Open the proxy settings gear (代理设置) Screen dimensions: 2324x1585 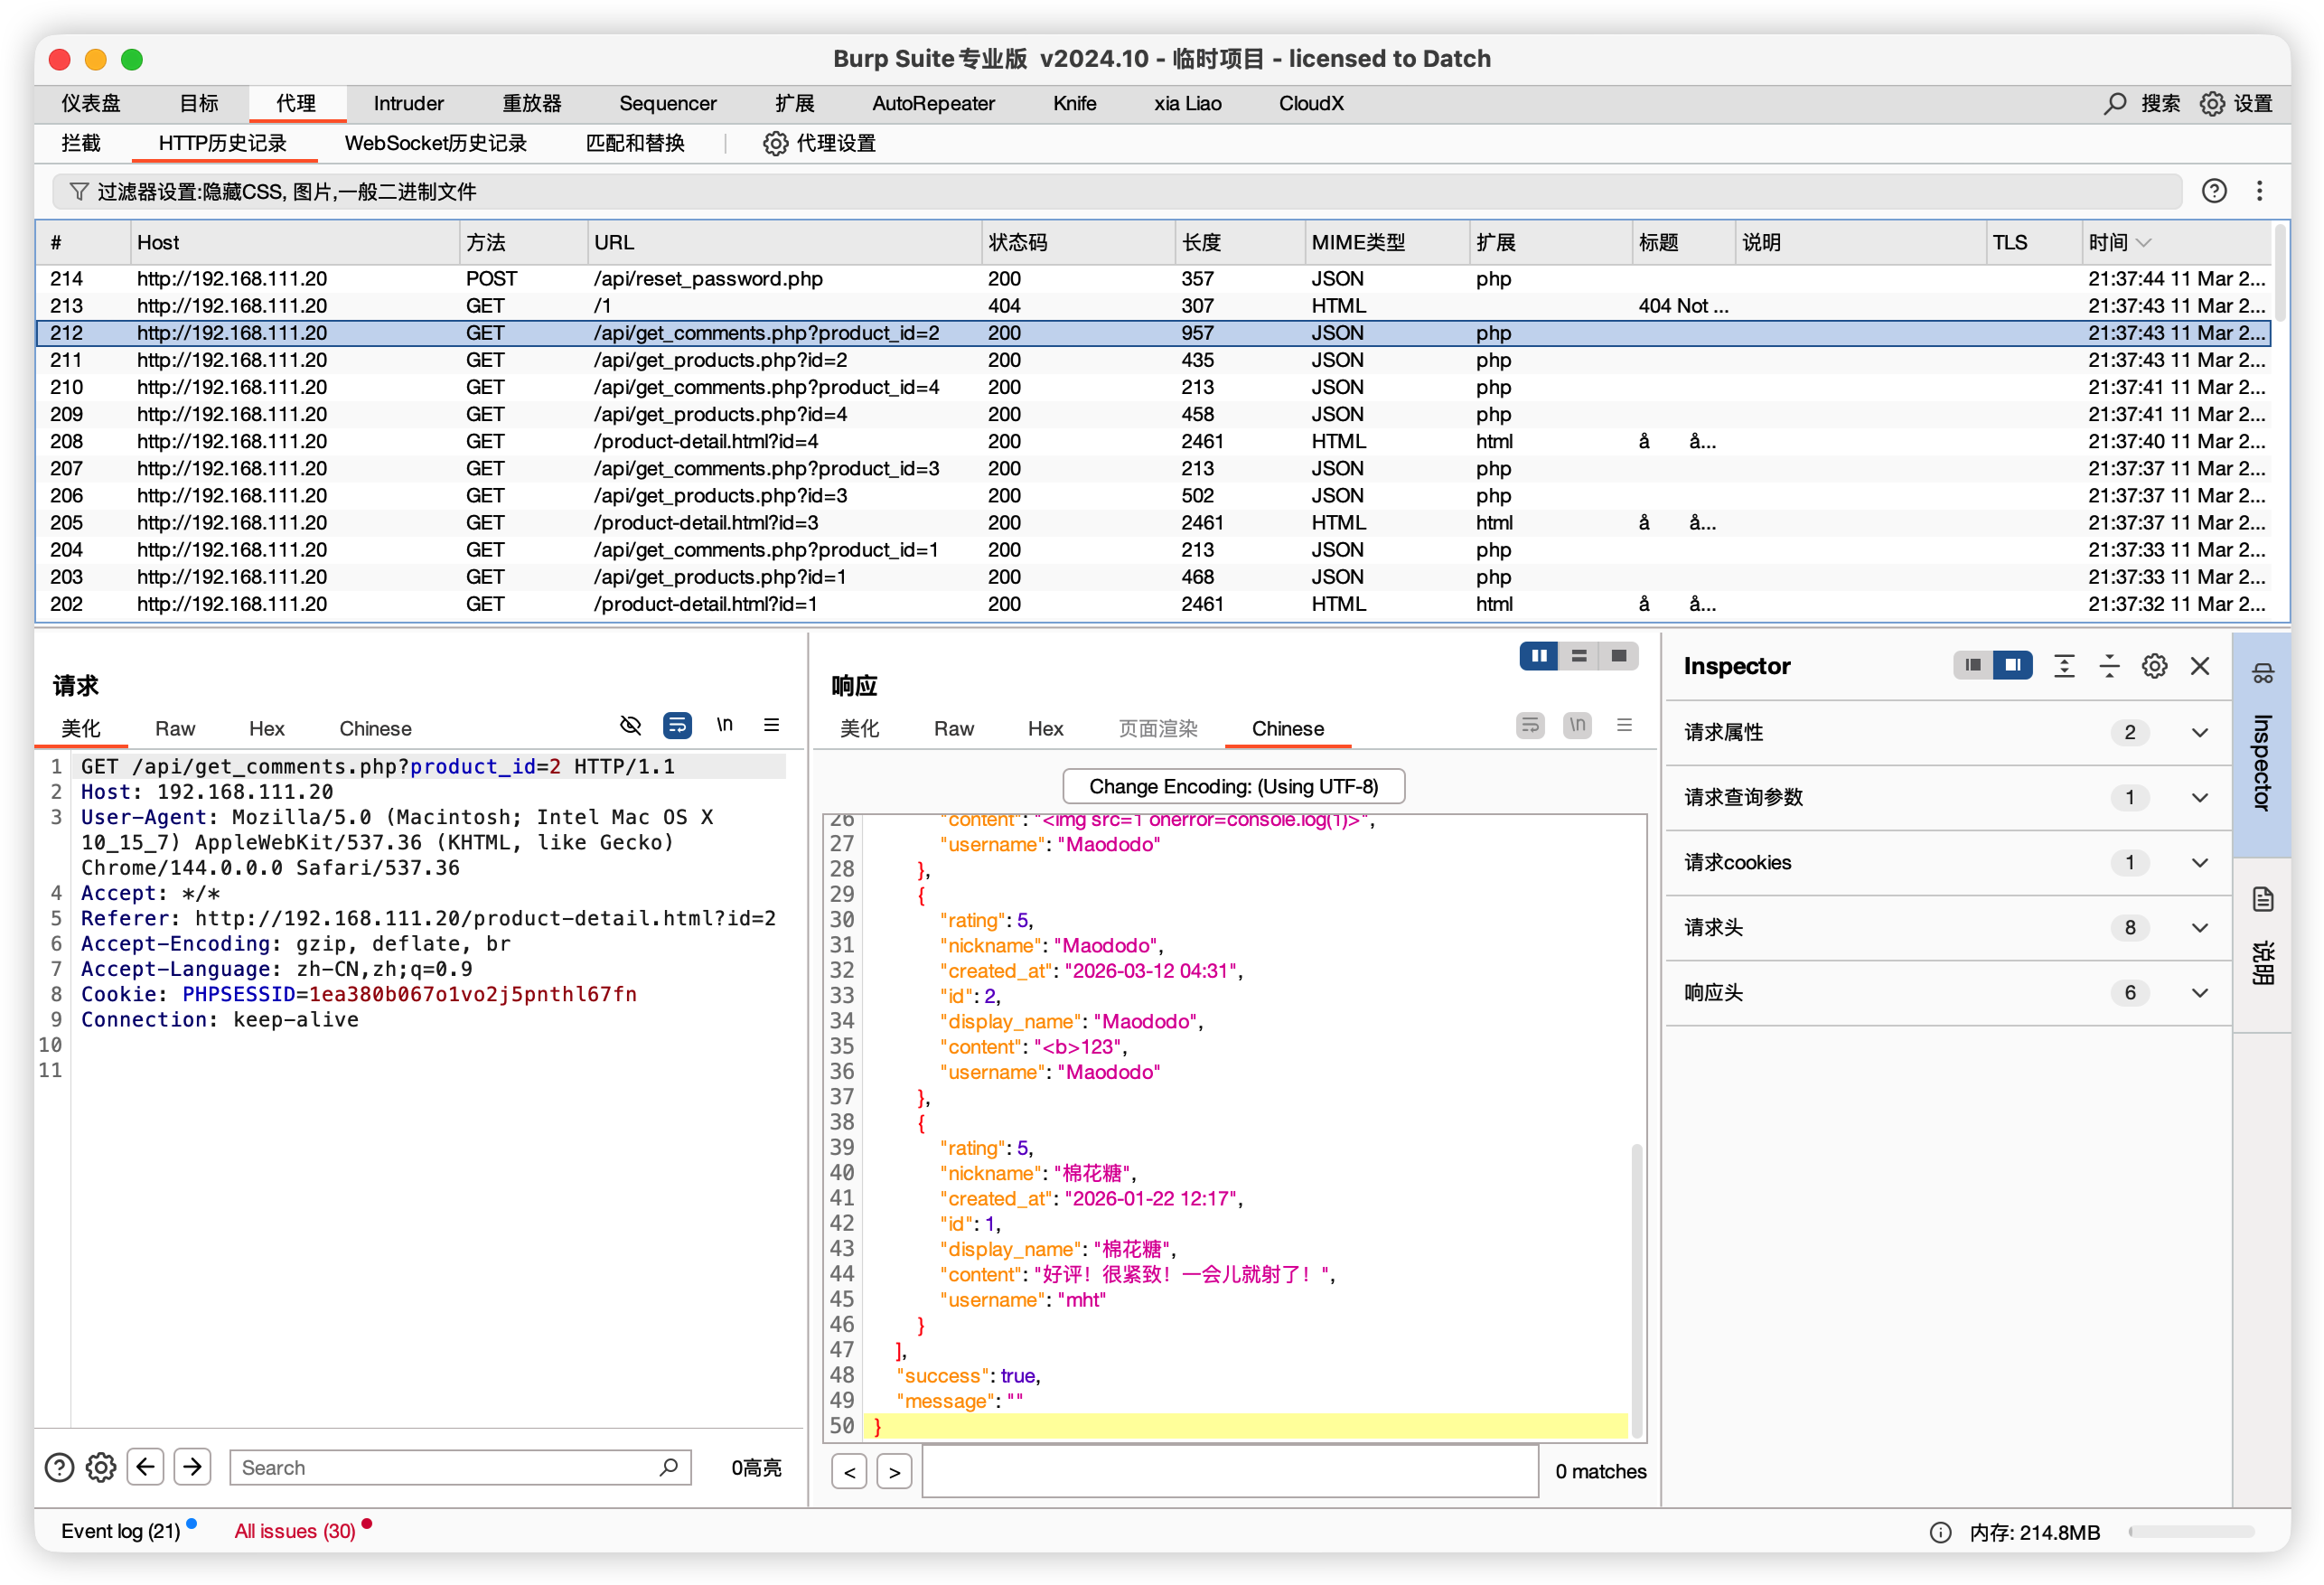pos(775,143)
